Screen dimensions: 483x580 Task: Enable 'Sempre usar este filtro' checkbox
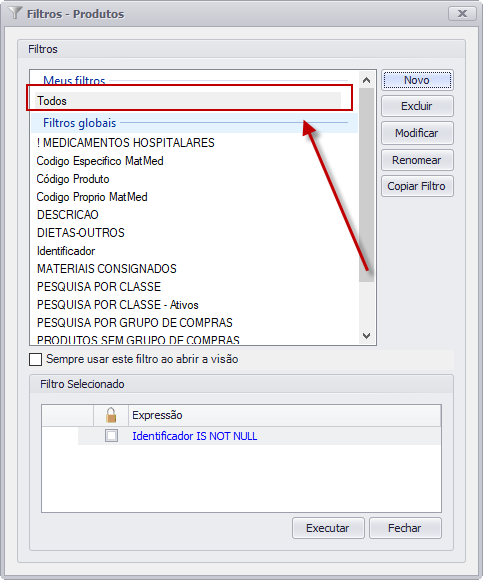36,359
